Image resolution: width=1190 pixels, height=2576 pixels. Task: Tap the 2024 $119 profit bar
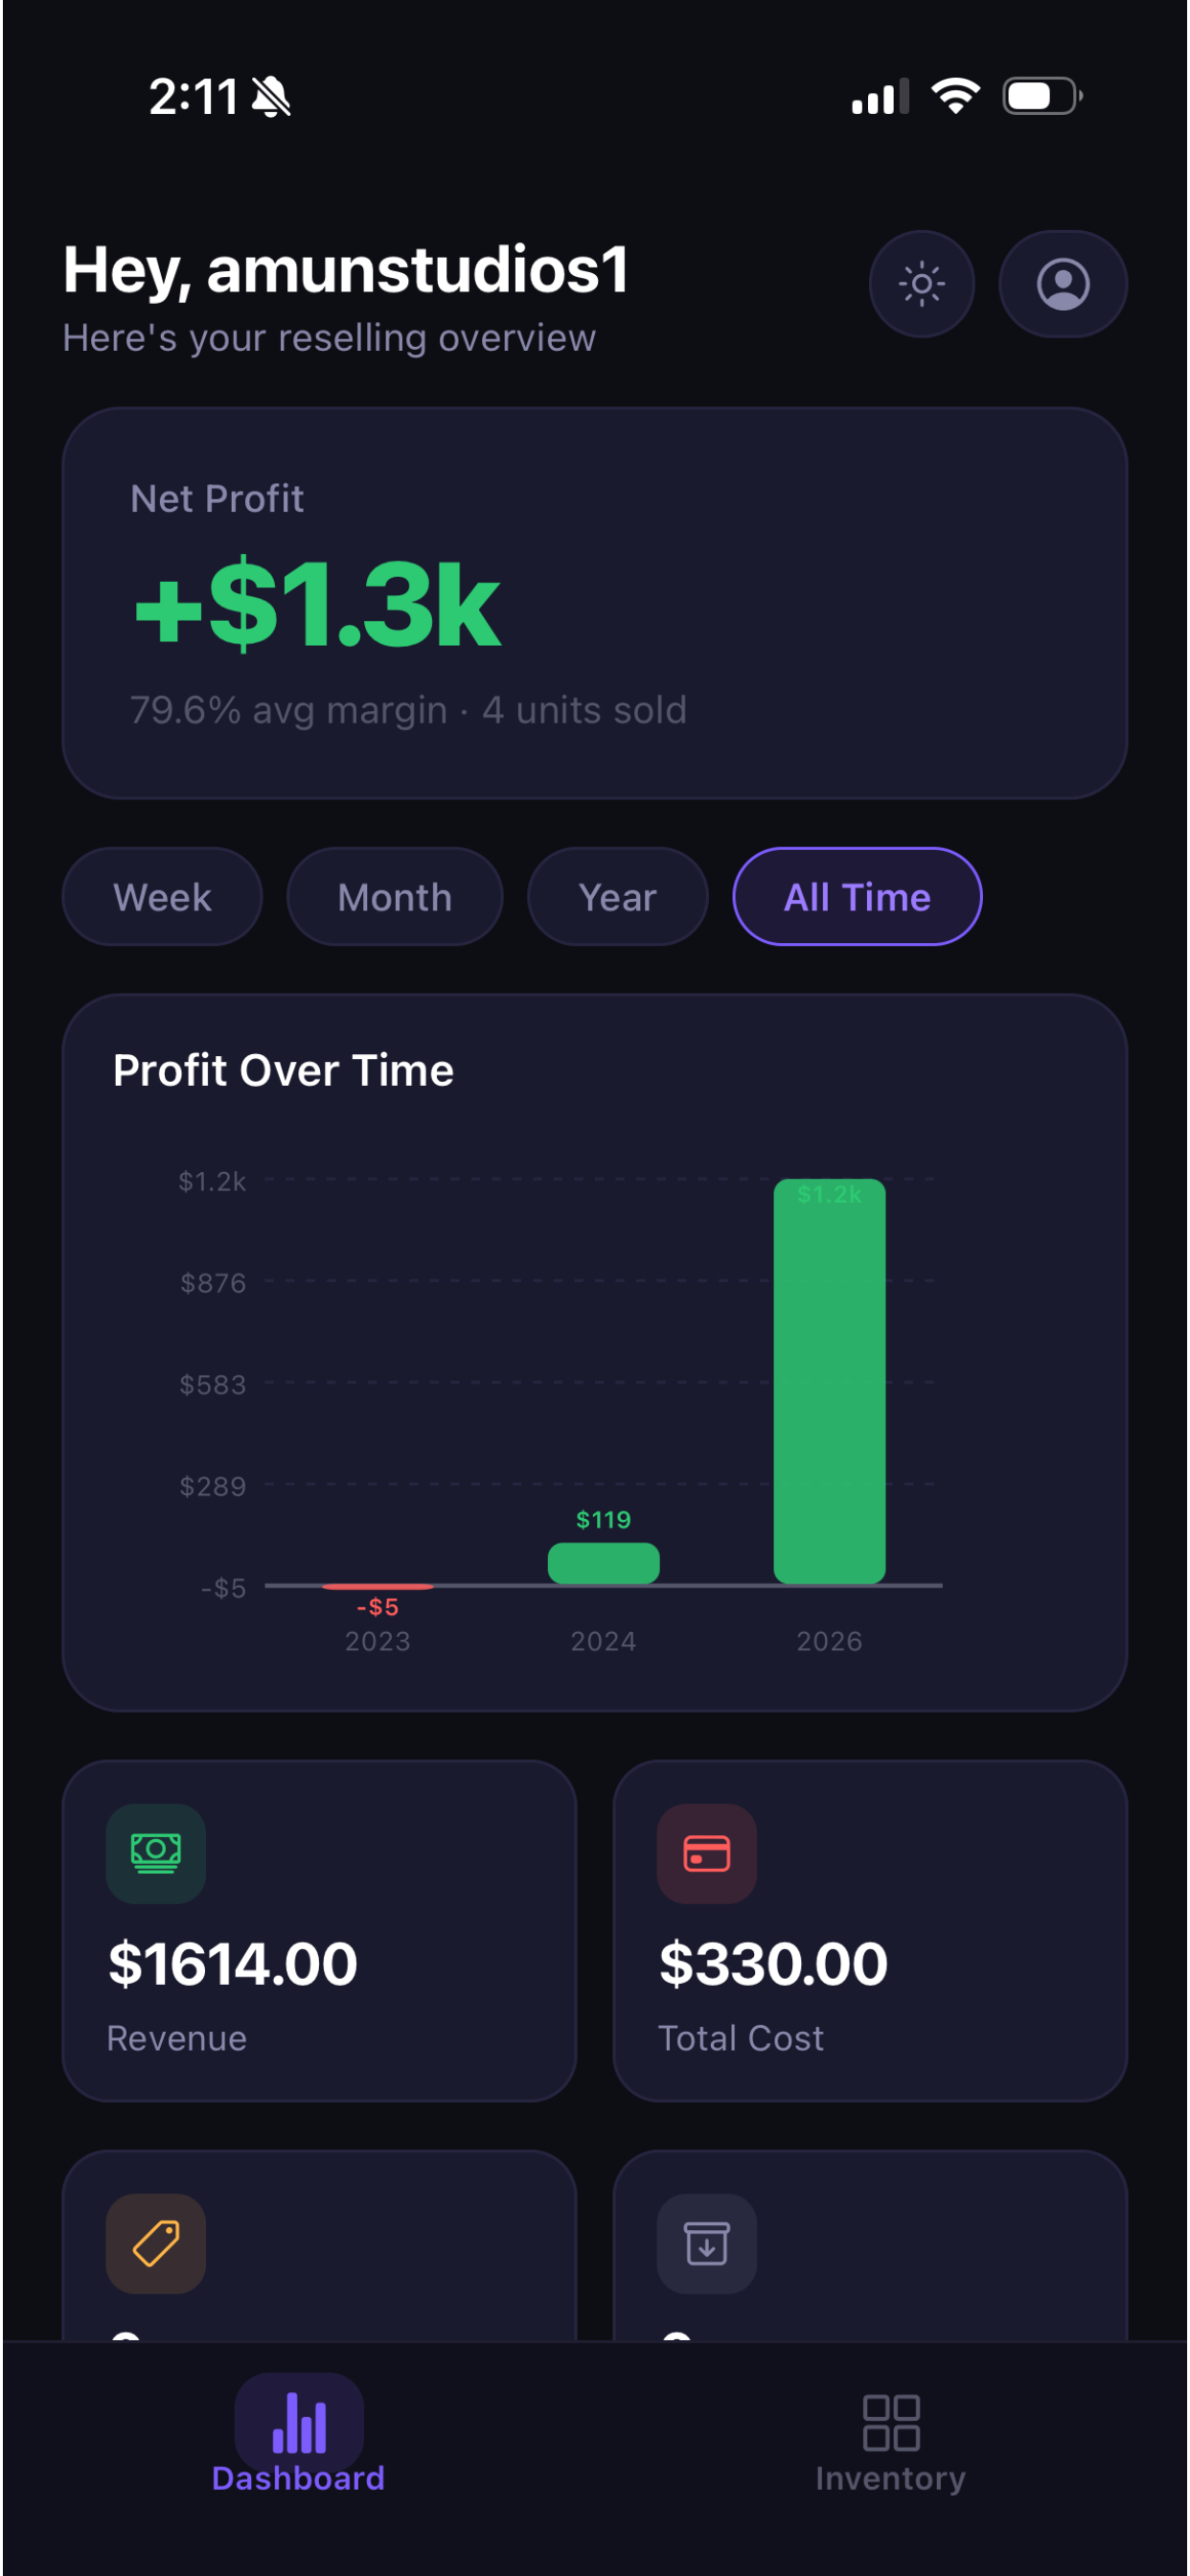click(x=603, y=1563)
